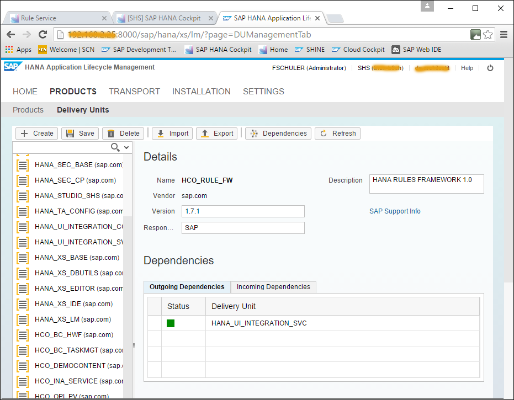Open the Help link

click(x=467, y=68)
